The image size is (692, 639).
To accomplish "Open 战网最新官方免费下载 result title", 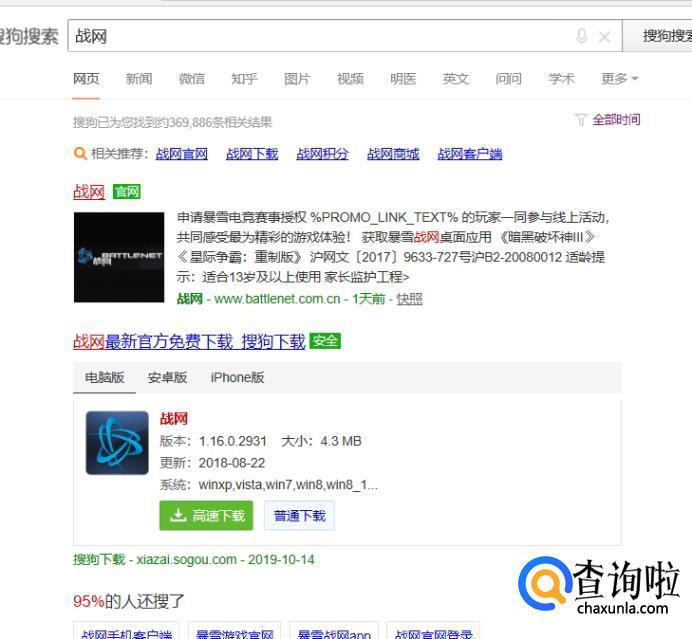I will point(189,341).
